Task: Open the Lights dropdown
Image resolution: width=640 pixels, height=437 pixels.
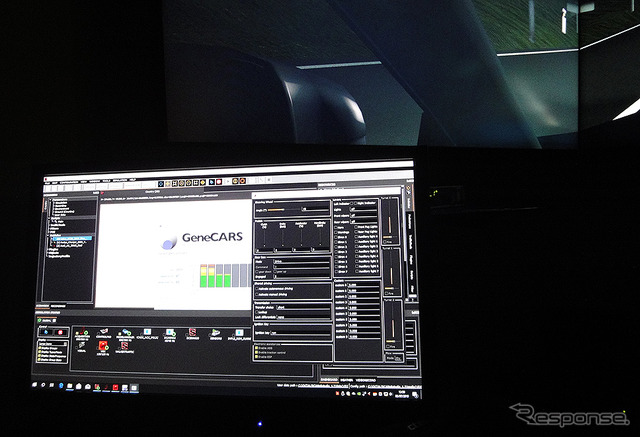Action: [x=364, y=209]
